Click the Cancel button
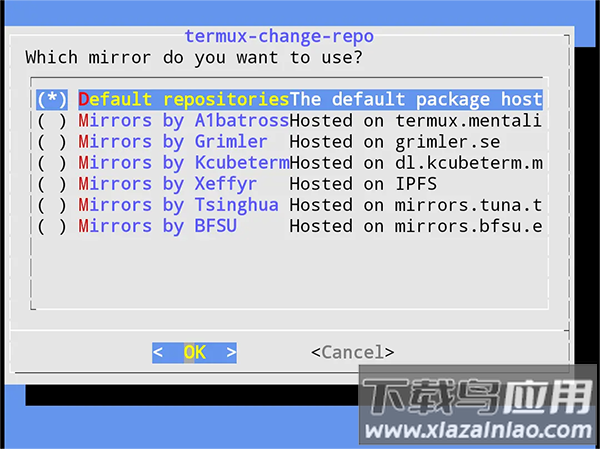The width and height of the screenshot is (600, 449). [352, 353]
